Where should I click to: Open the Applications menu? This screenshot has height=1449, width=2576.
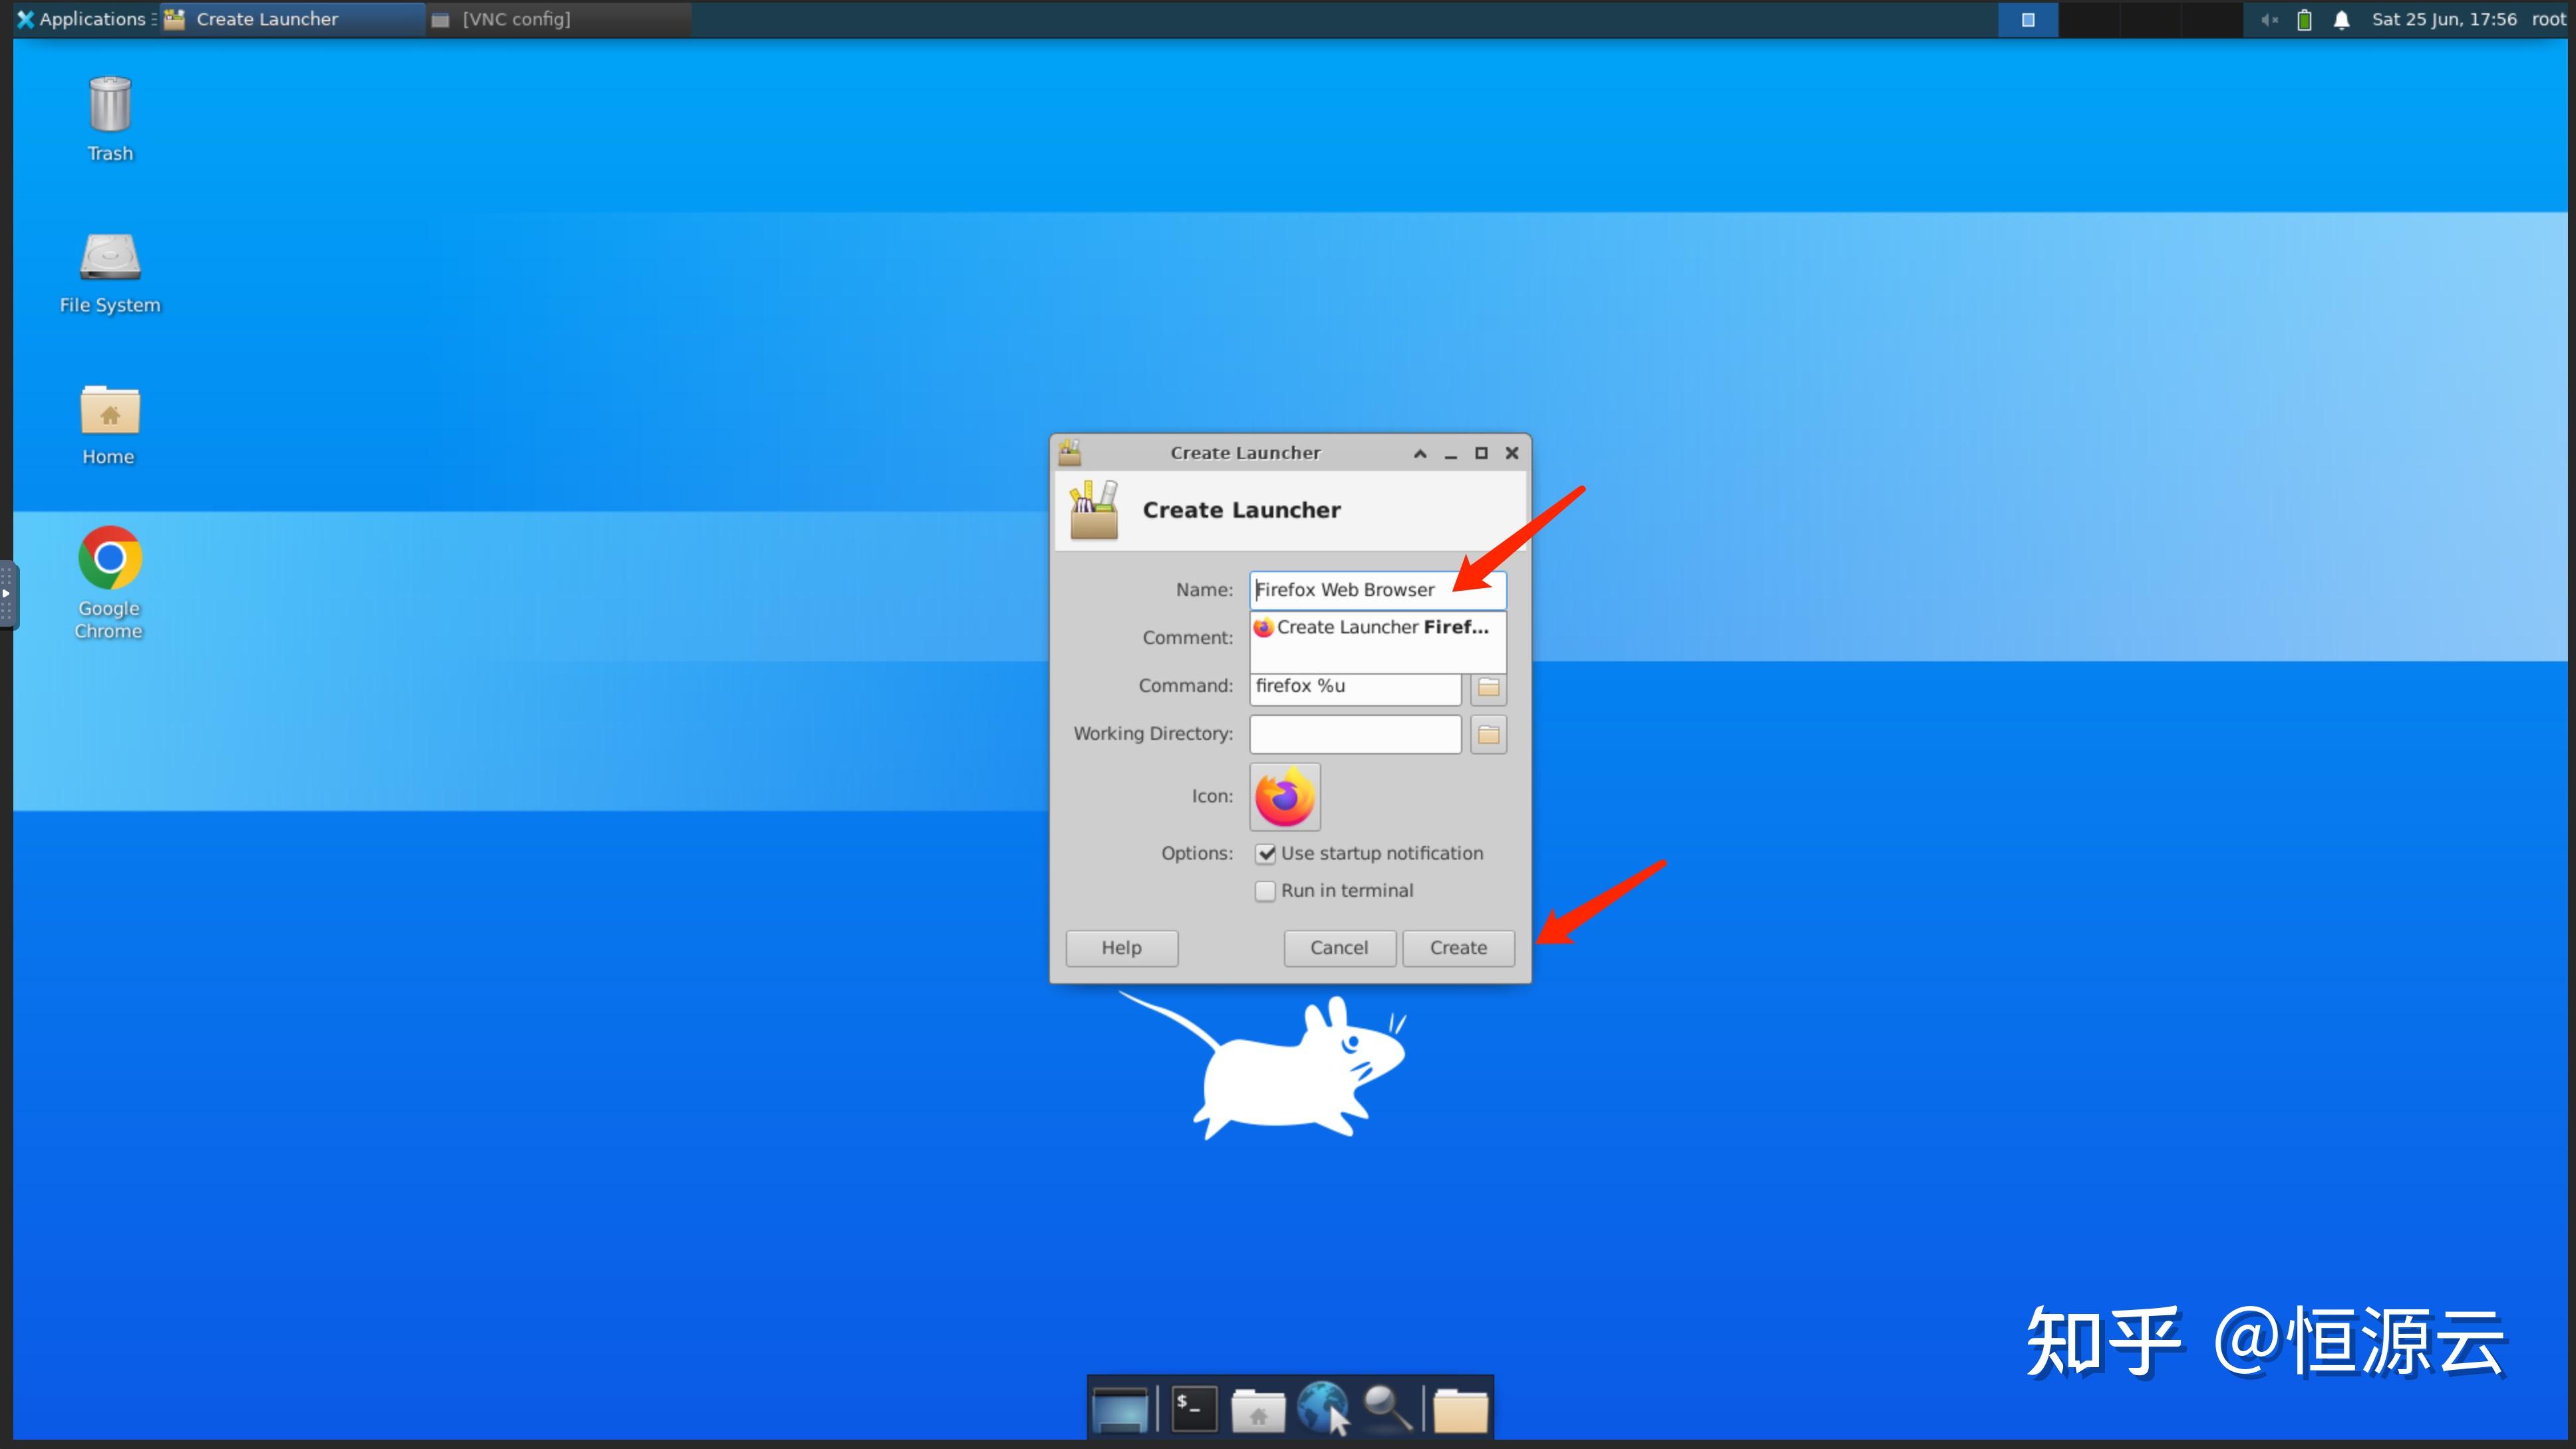84,19
